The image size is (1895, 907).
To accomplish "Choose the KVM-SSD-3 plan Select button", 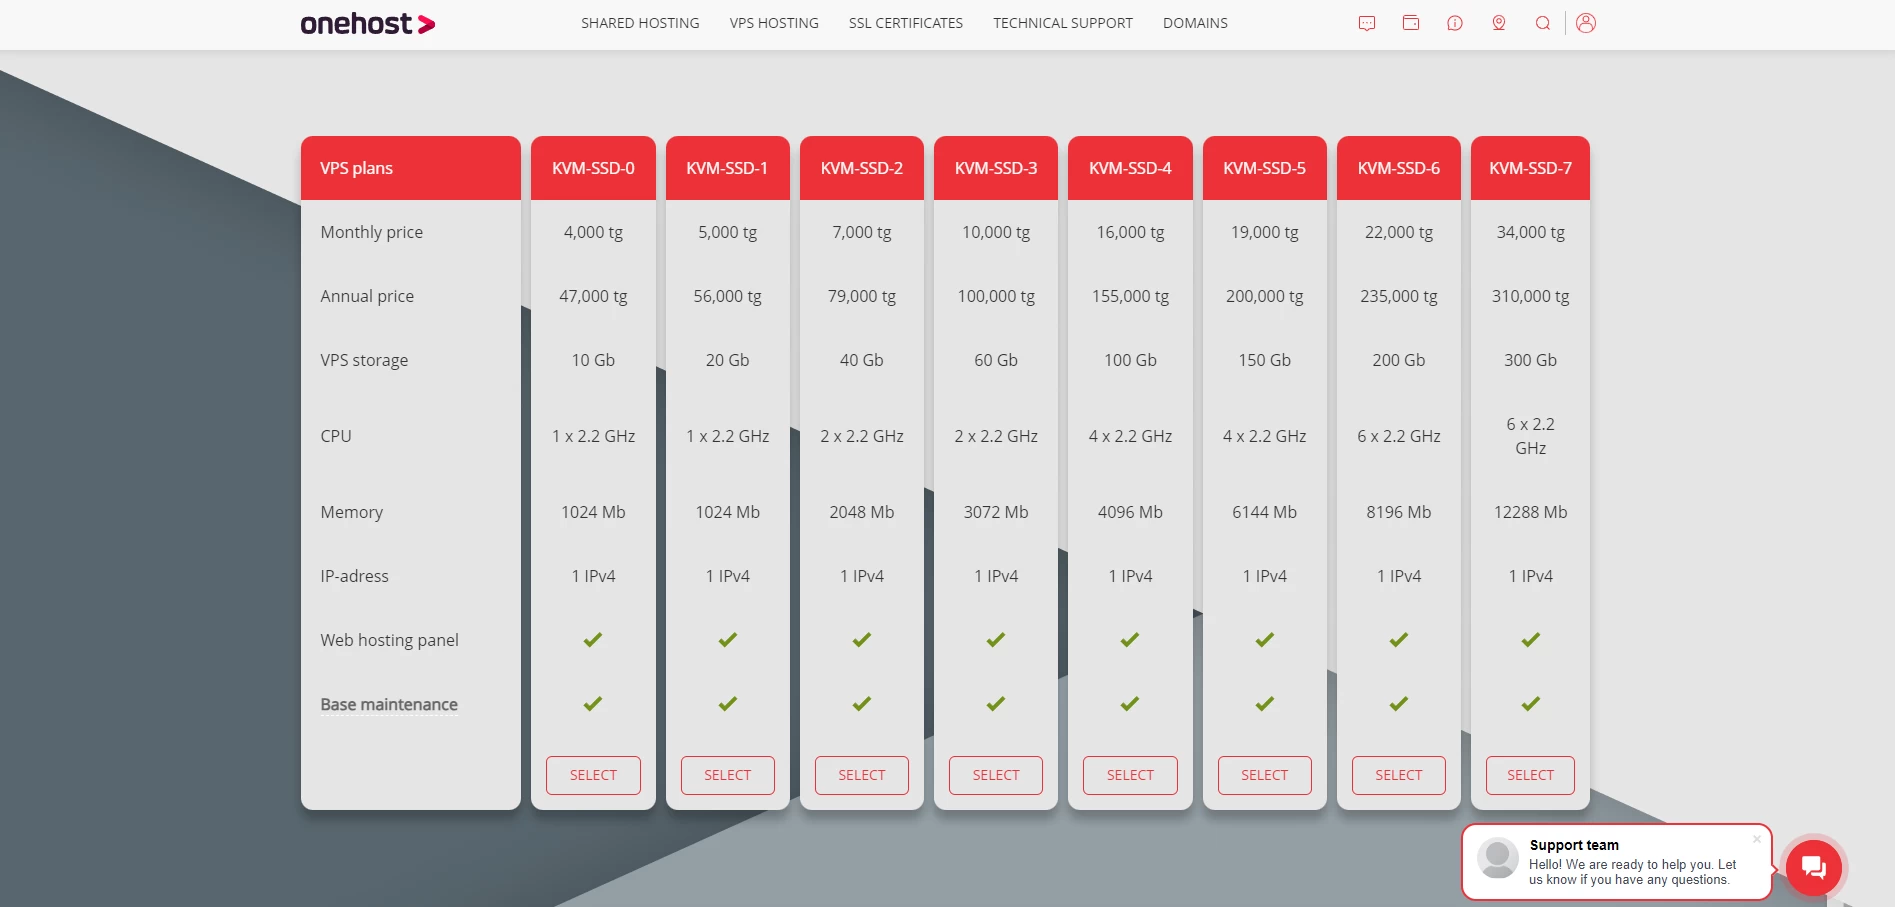I will coord(996,775).
